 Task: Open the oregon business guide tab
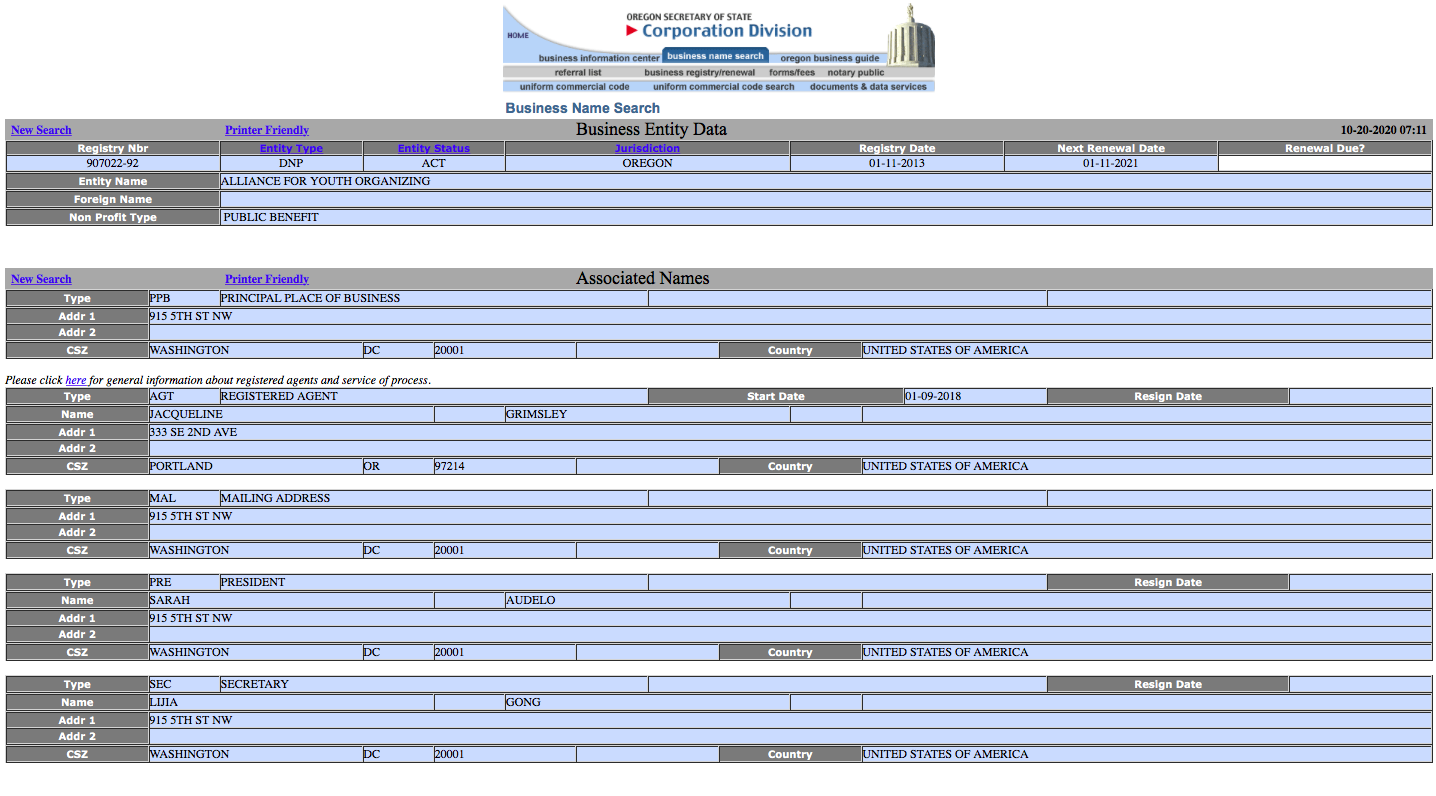coord(829,58)
